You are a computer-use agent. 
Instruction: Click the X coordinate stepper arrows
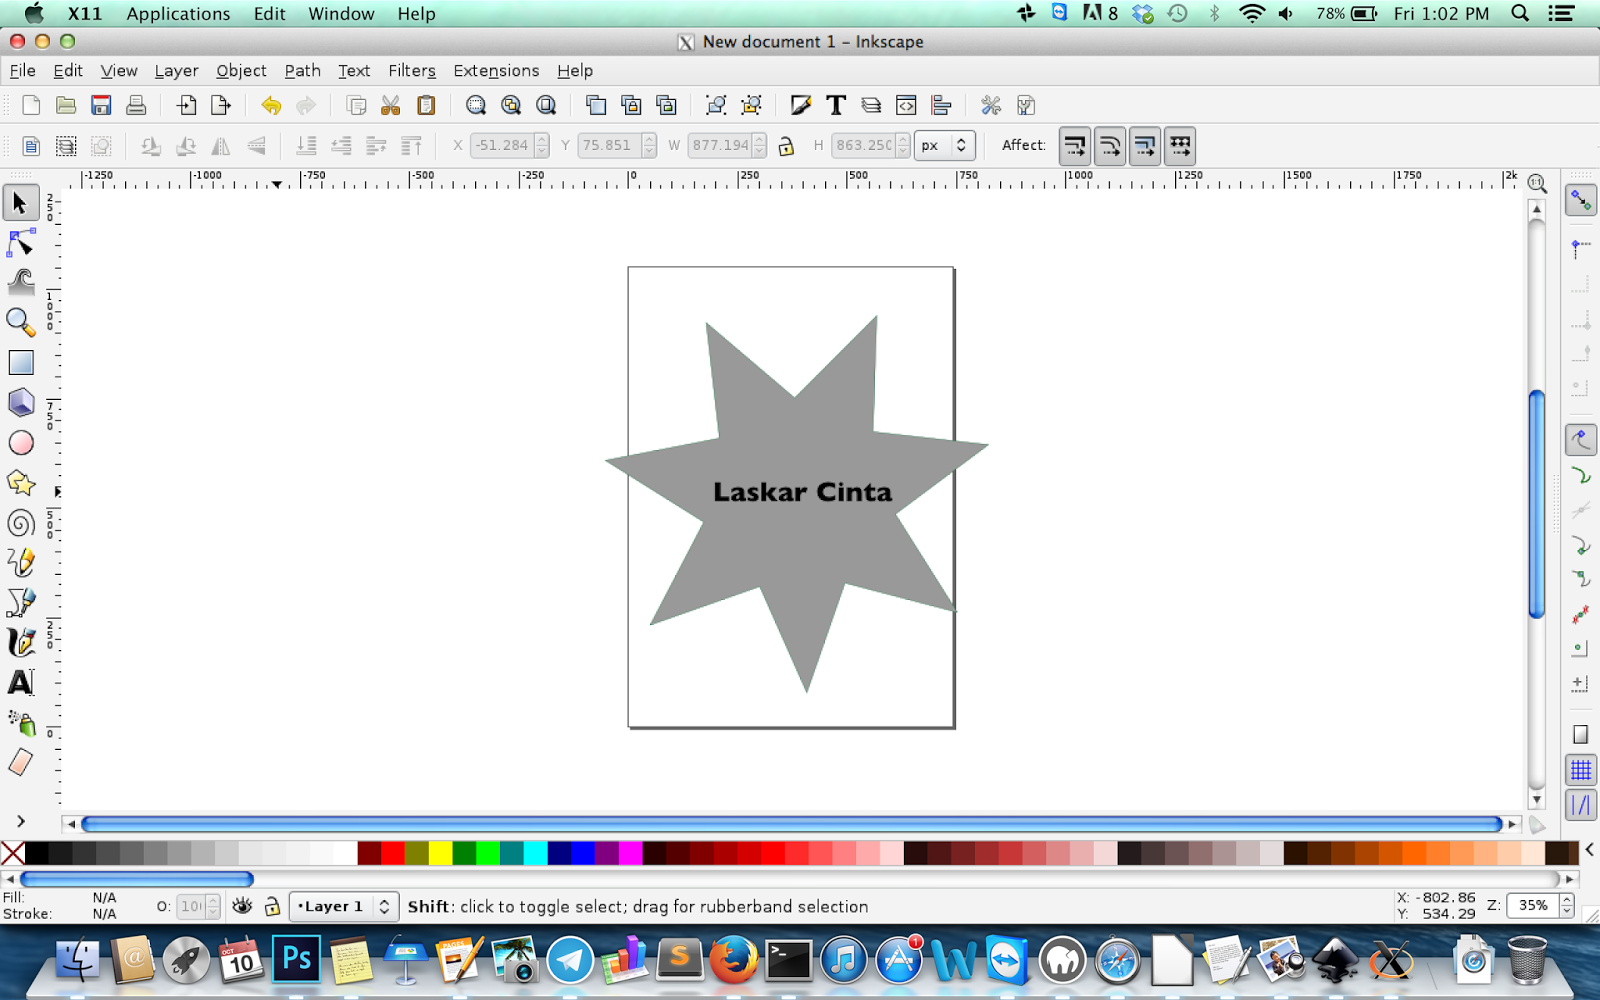coord(541,145)
